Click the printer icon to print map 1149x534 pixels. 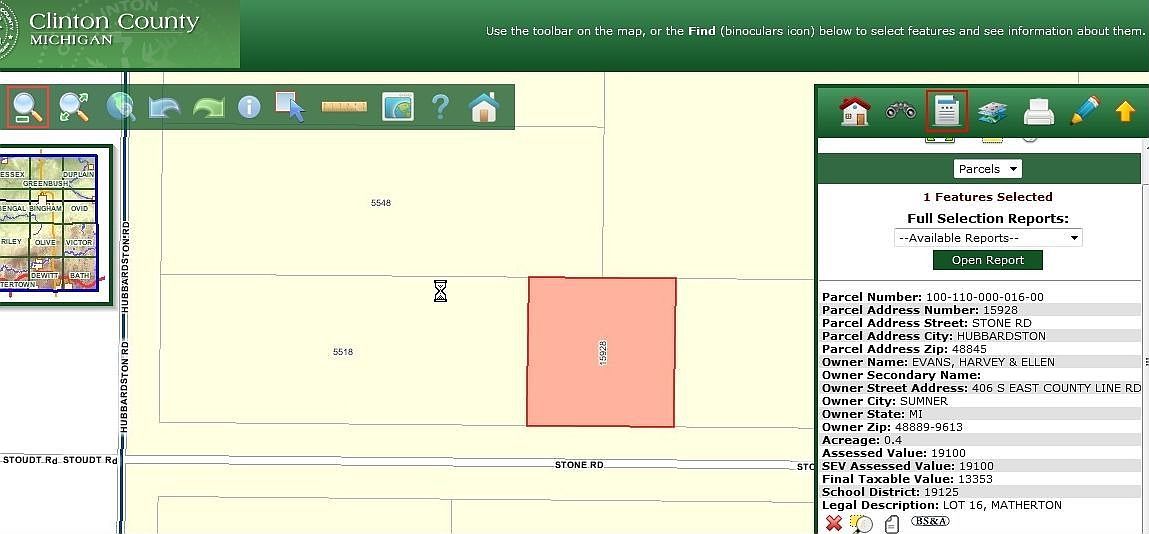(1039, 111)
